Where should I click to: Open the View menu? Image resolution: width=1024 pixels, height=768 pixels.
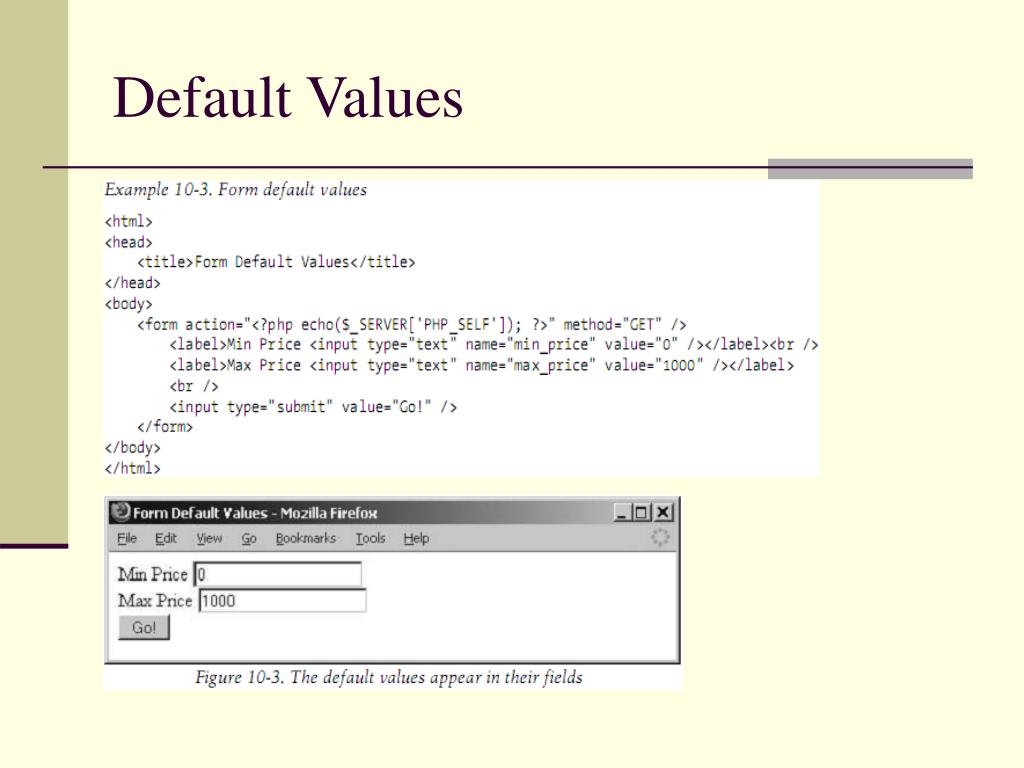(209, 539)
